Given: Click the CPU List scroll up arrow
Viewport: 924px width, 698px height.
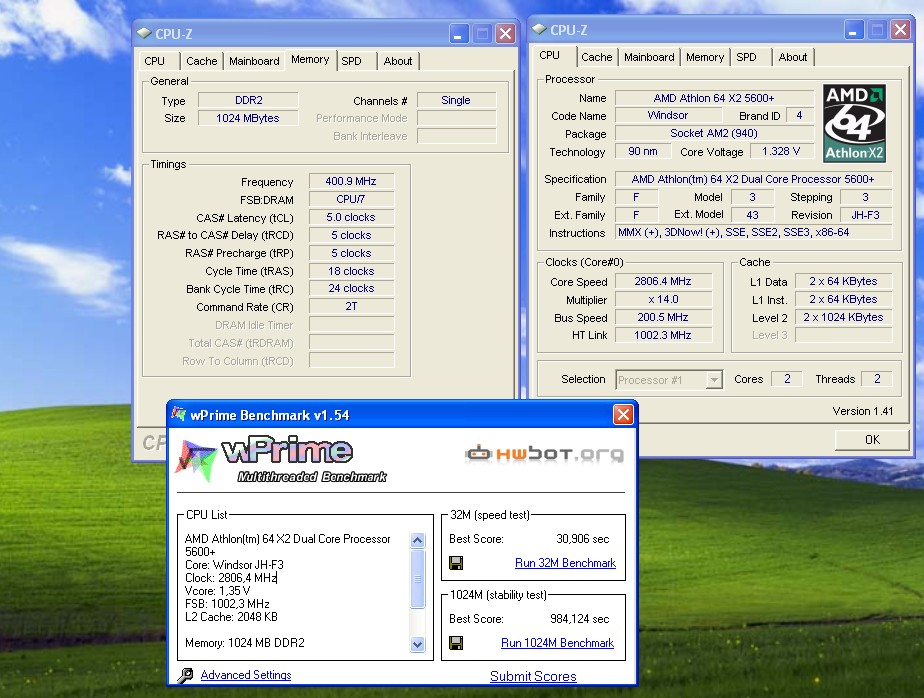Looking at the screenshot, I should (x=417, y=540).
